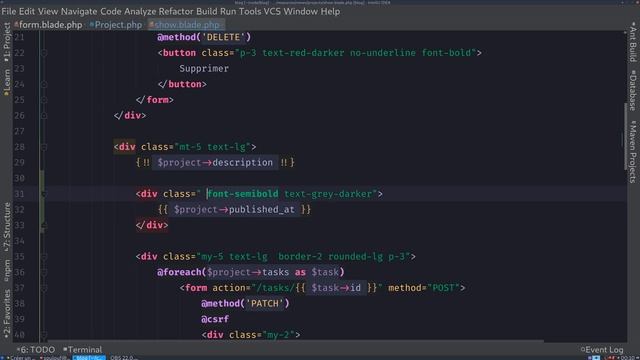Open the Learn side panel
Screen dimensions: 640x360
[x=7, y=82]
